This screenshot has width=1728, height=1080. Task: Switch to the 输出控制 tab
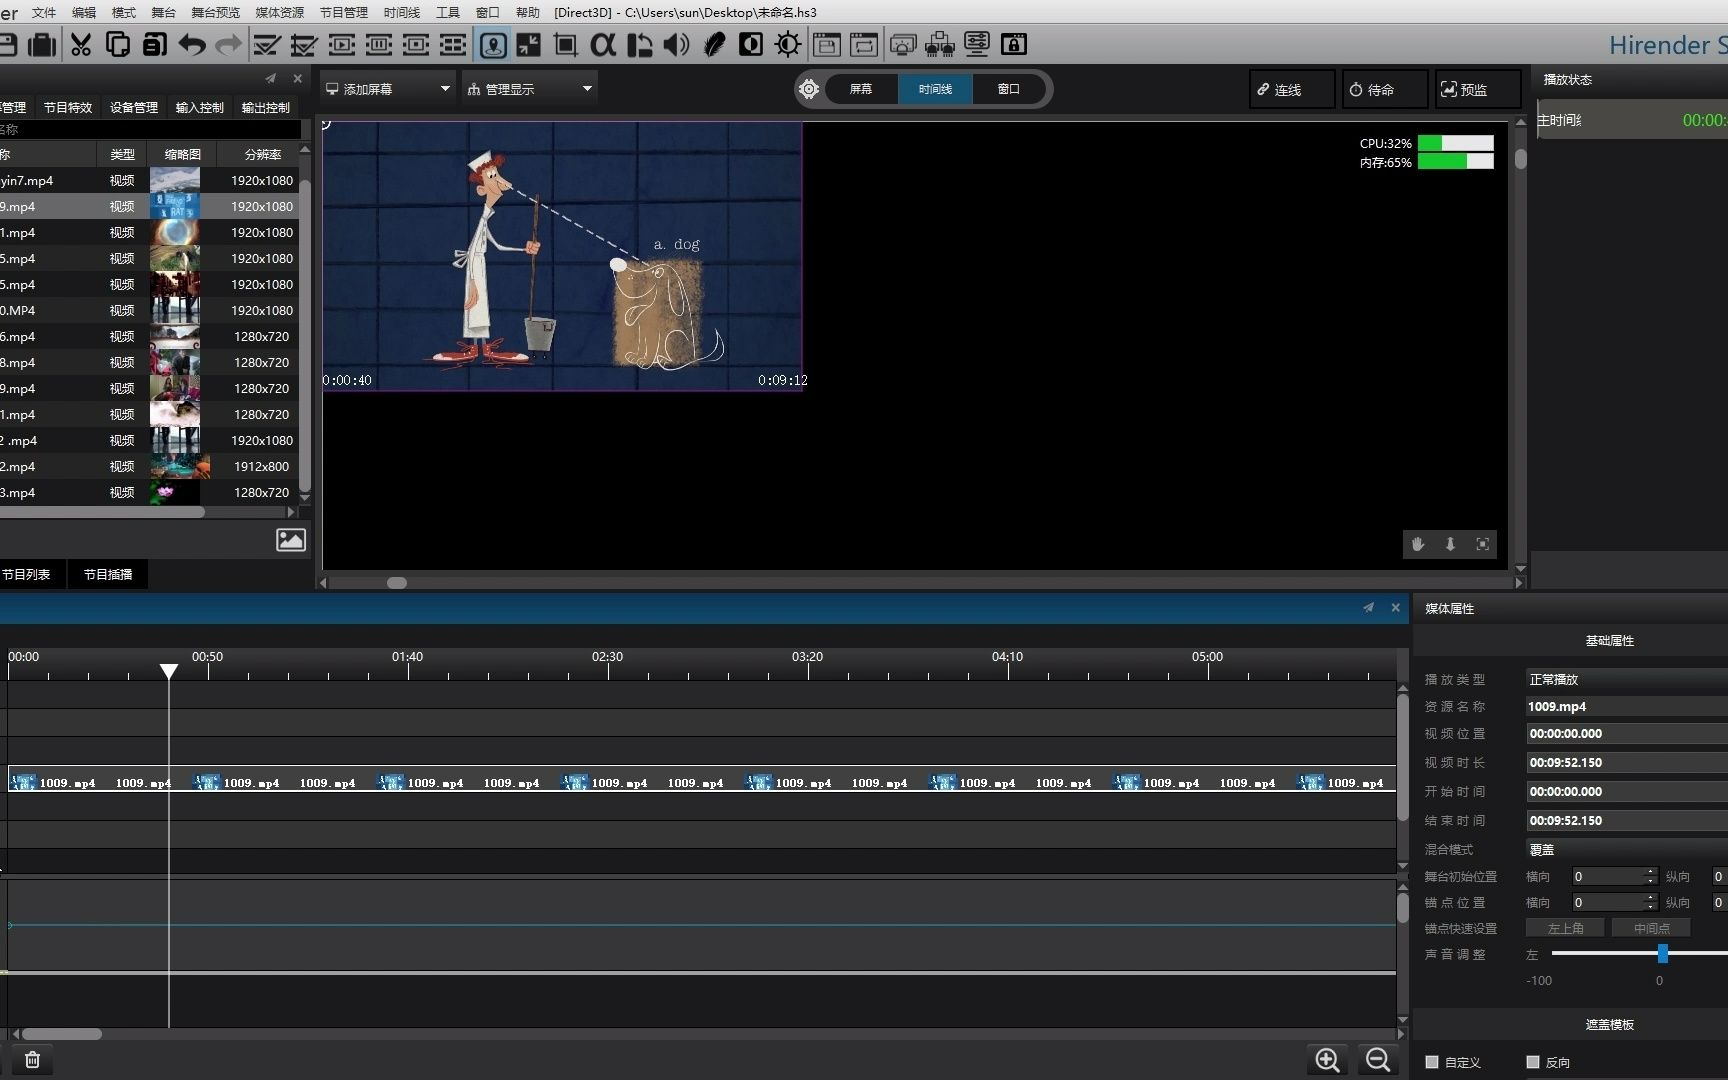click(266, 107)
